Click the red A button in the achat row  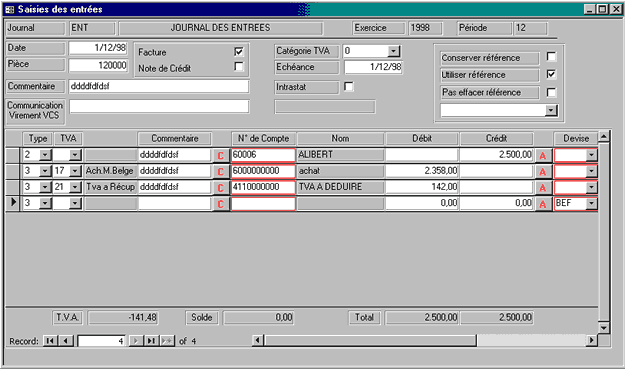[x=542, y=171]
